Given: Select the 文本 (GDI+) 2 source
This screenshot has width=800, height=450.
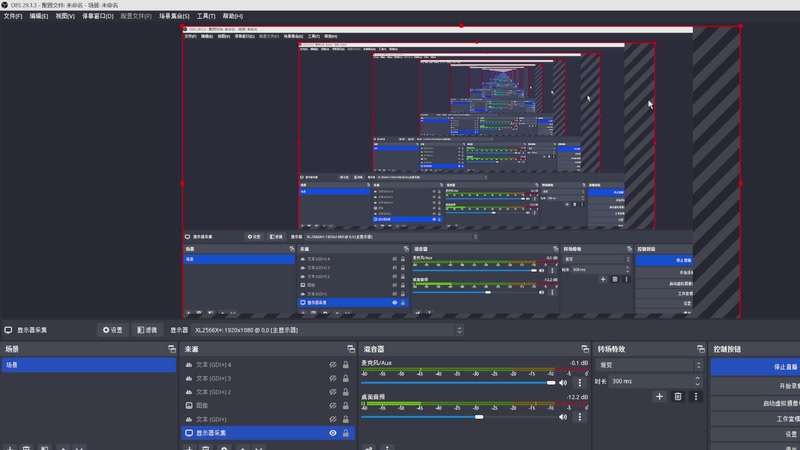Looking at the screenshot, I should click(268, 392).
